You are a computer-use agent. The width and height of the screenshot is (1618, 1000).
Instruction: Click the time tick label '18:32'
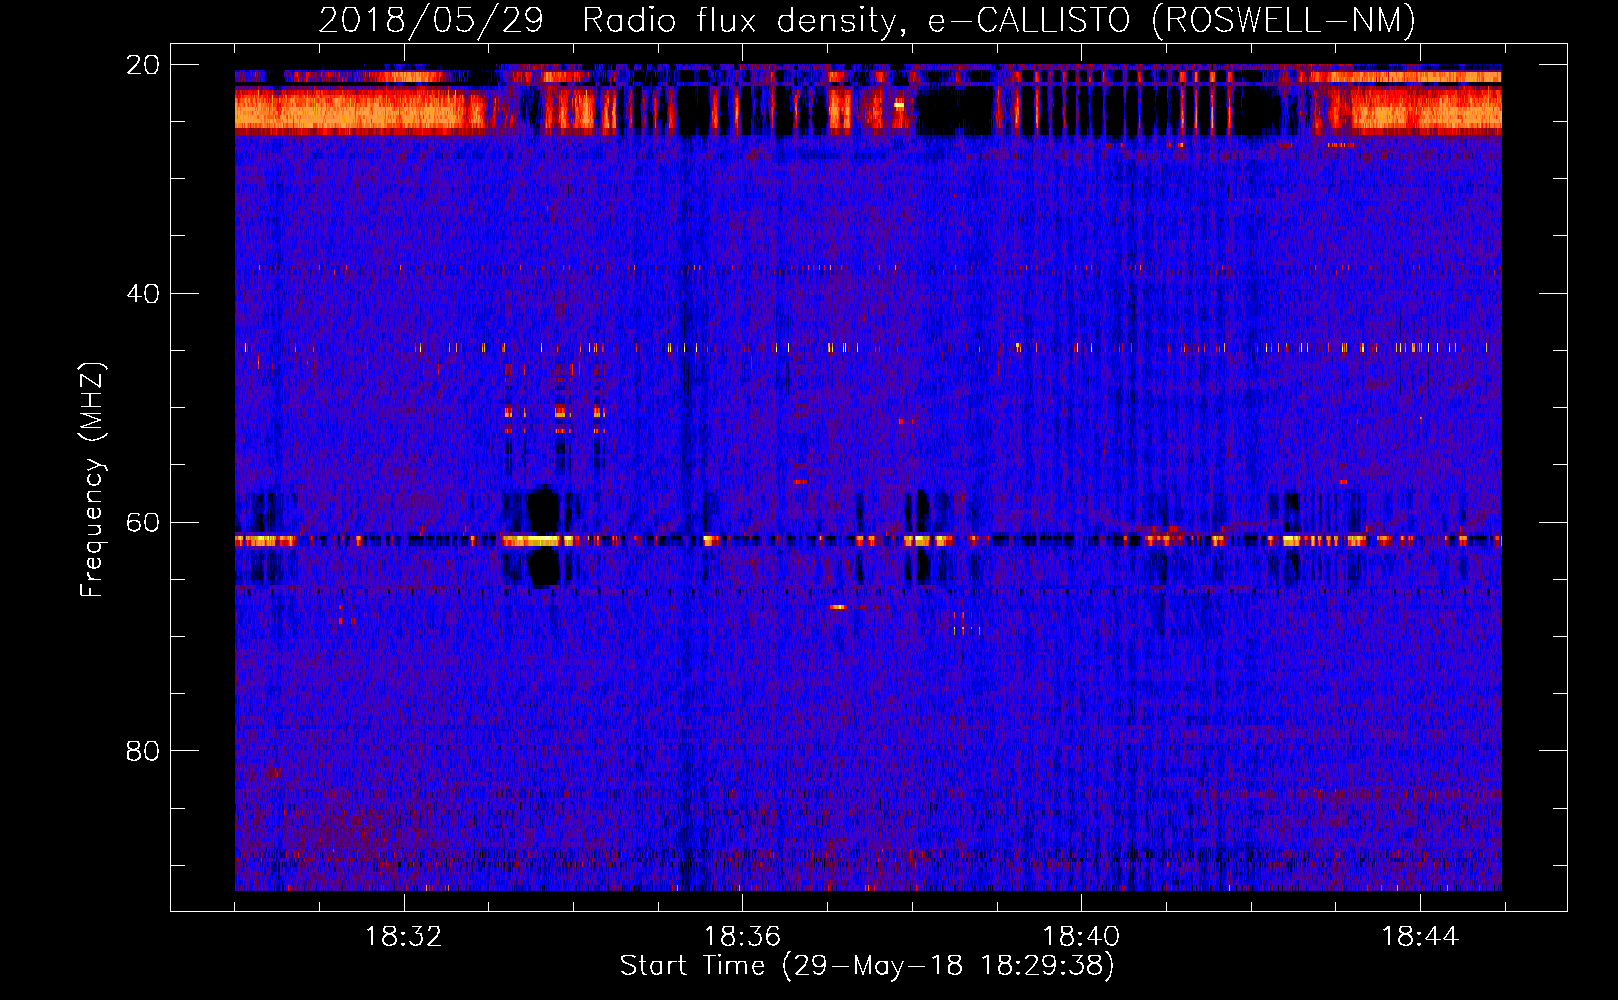pos(403,937)
